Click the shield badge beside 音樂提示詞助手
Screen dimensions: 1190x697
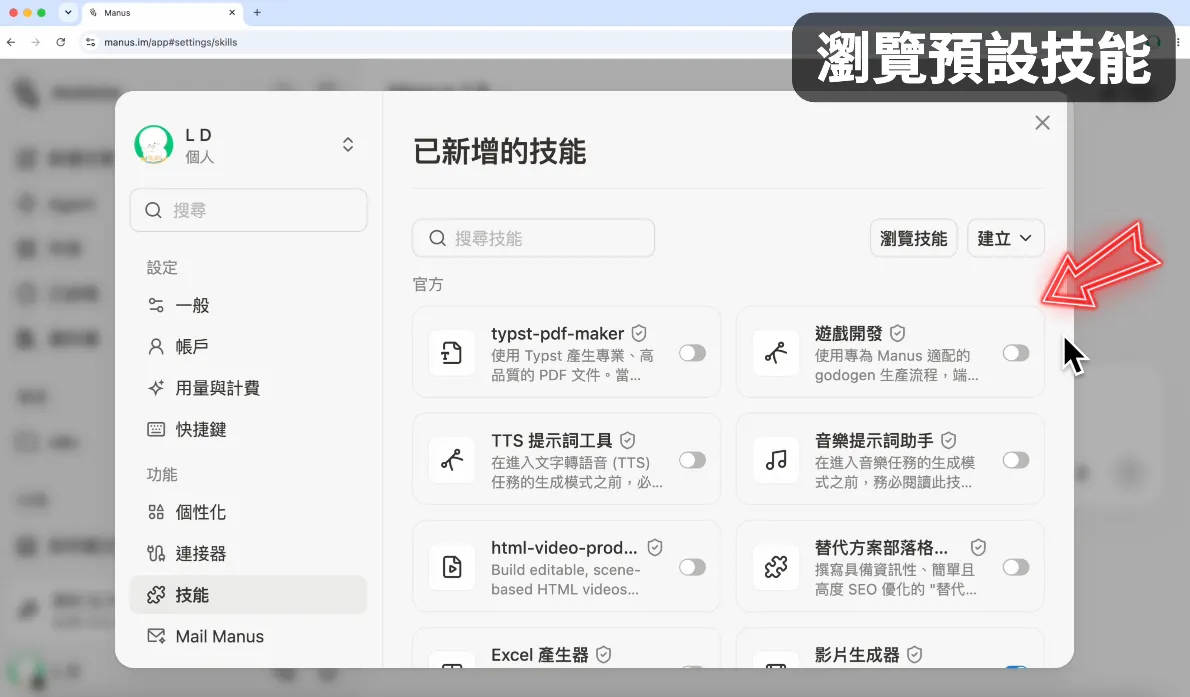(949, 440)
